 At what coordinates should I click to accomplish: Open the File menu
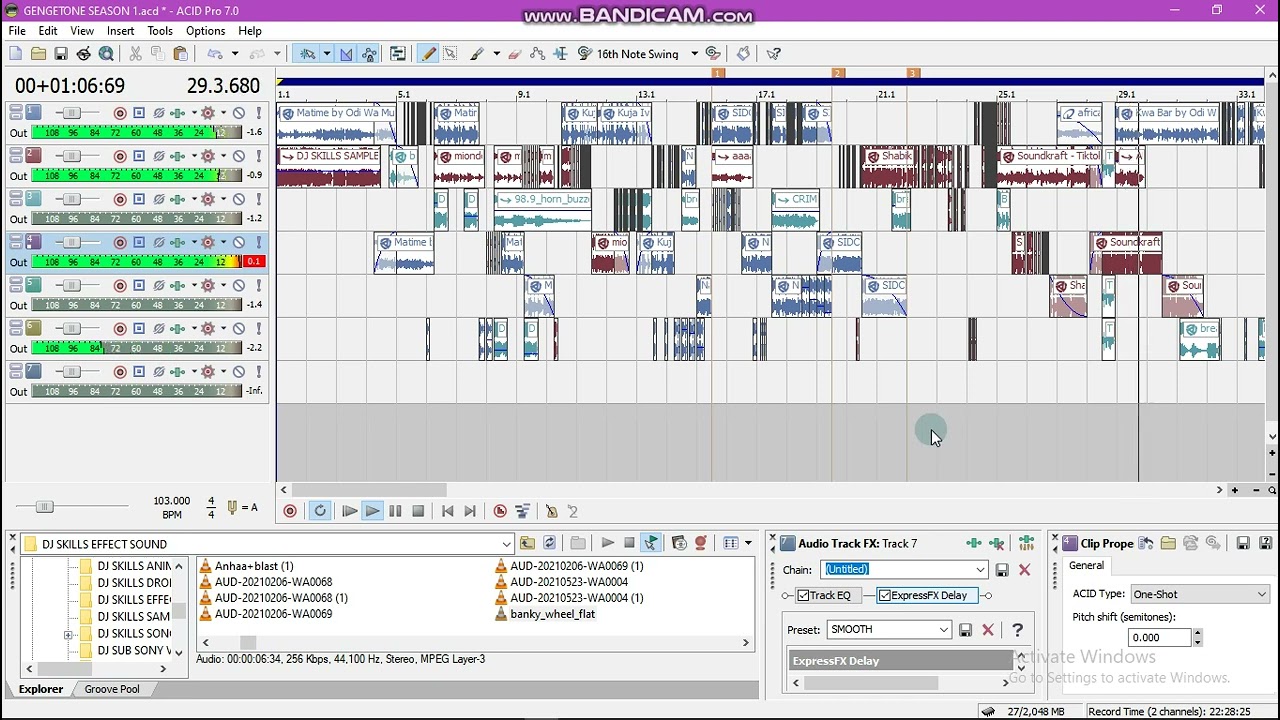click(17, 31)
